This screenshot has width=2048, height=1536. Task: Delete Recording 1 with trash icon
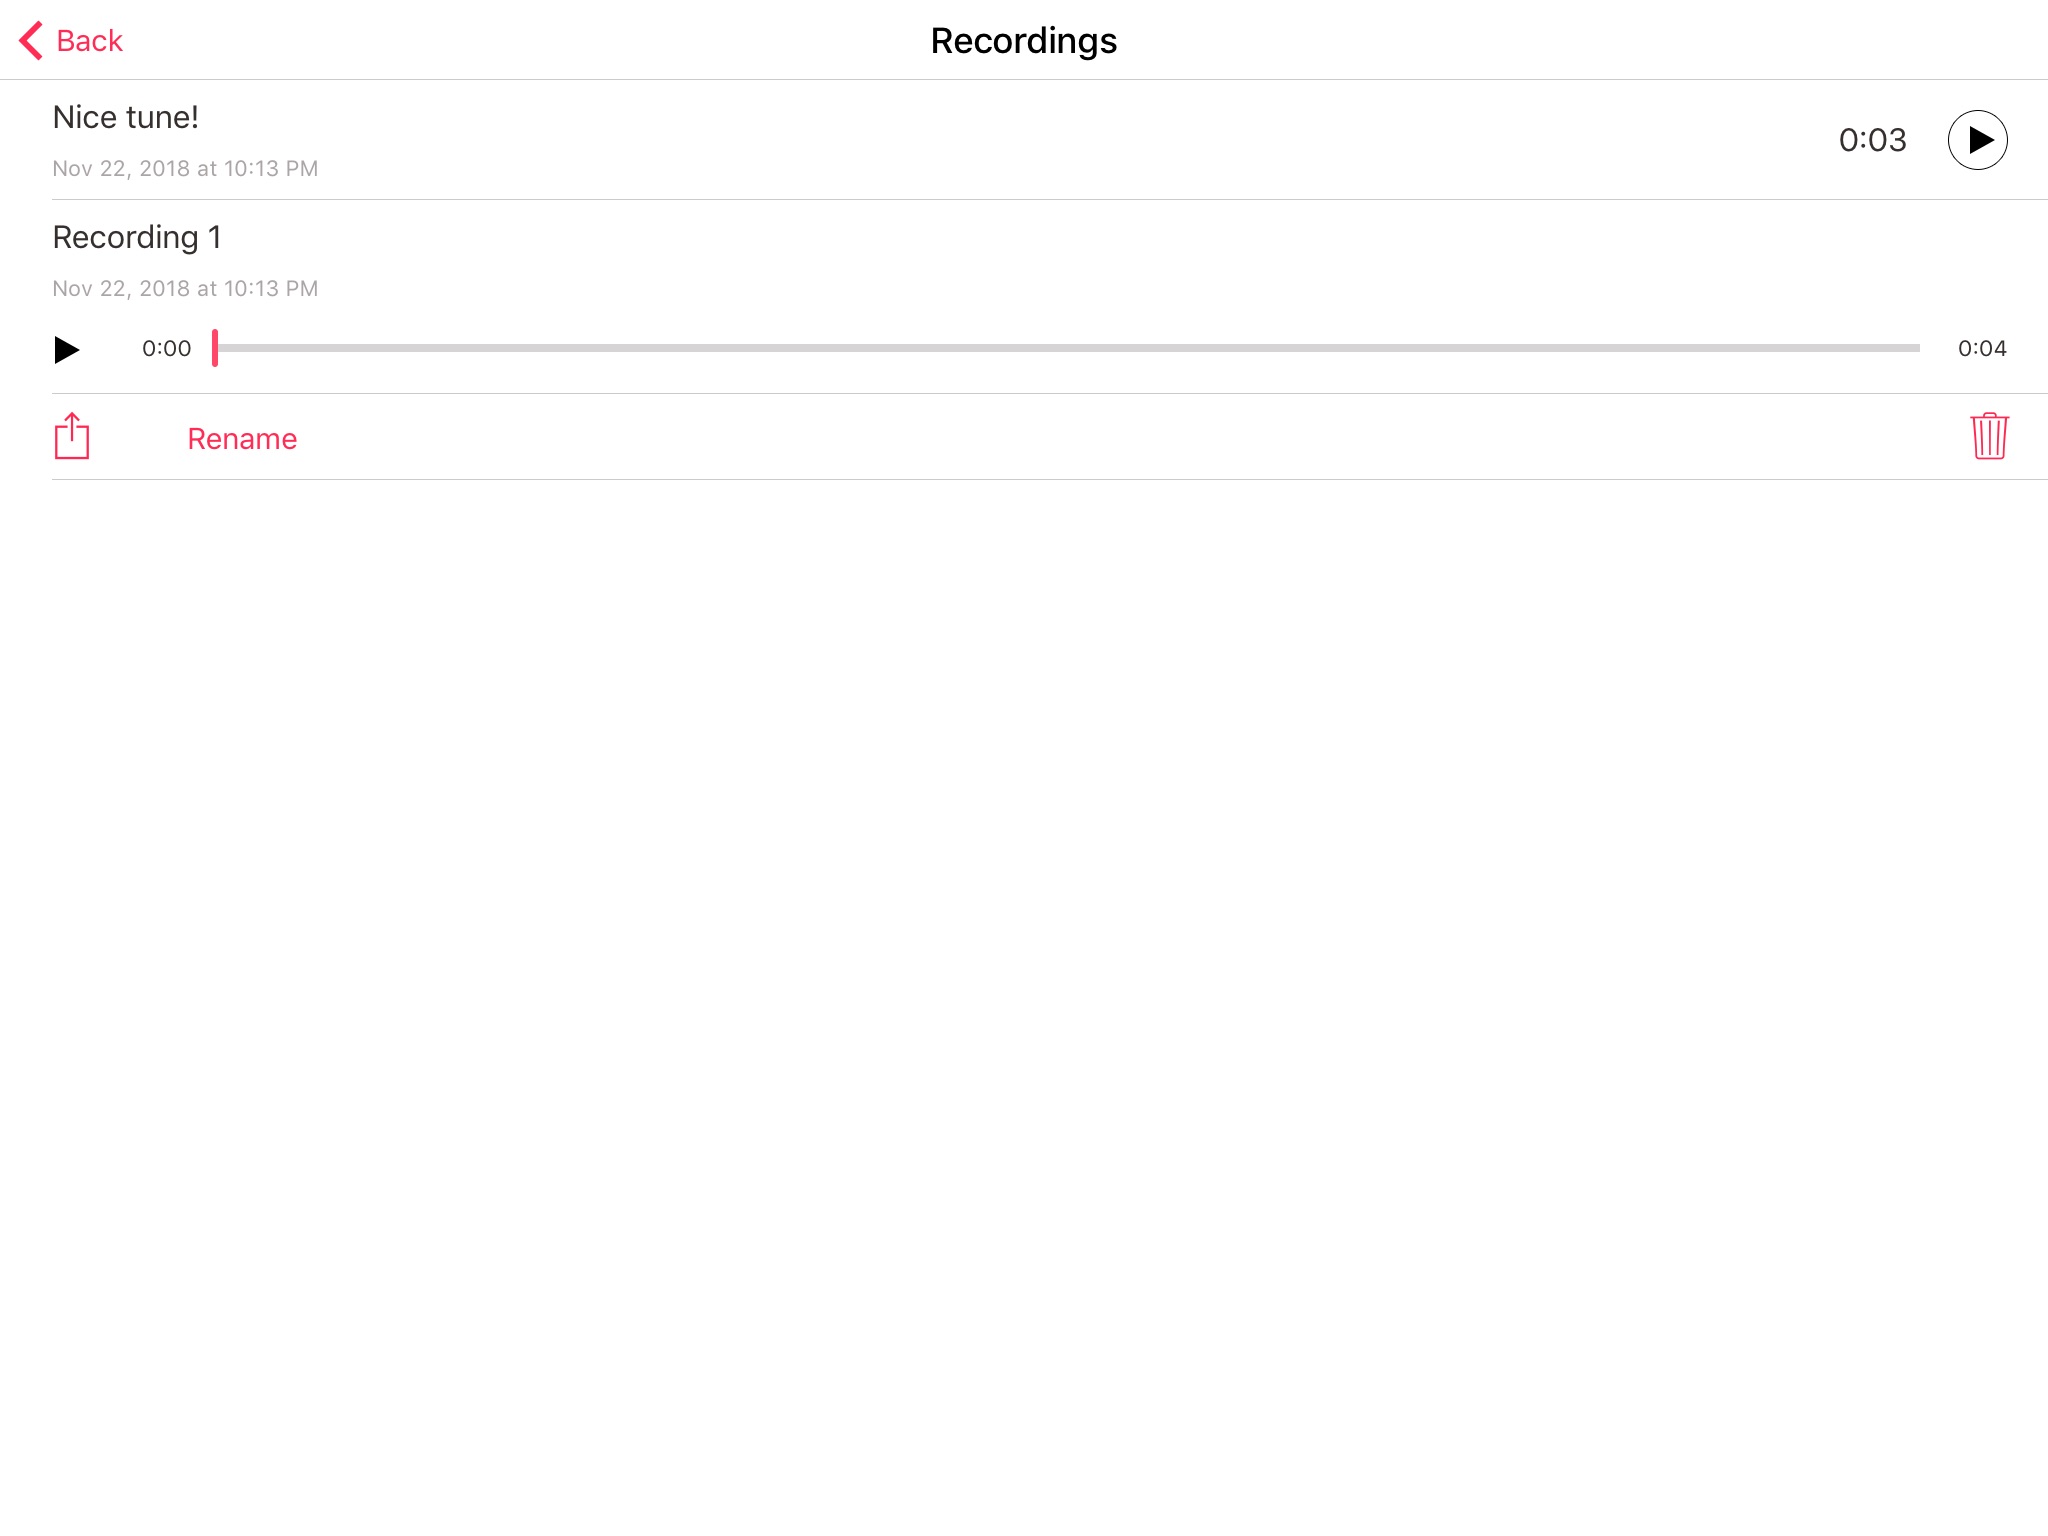tap(1989, 437)
